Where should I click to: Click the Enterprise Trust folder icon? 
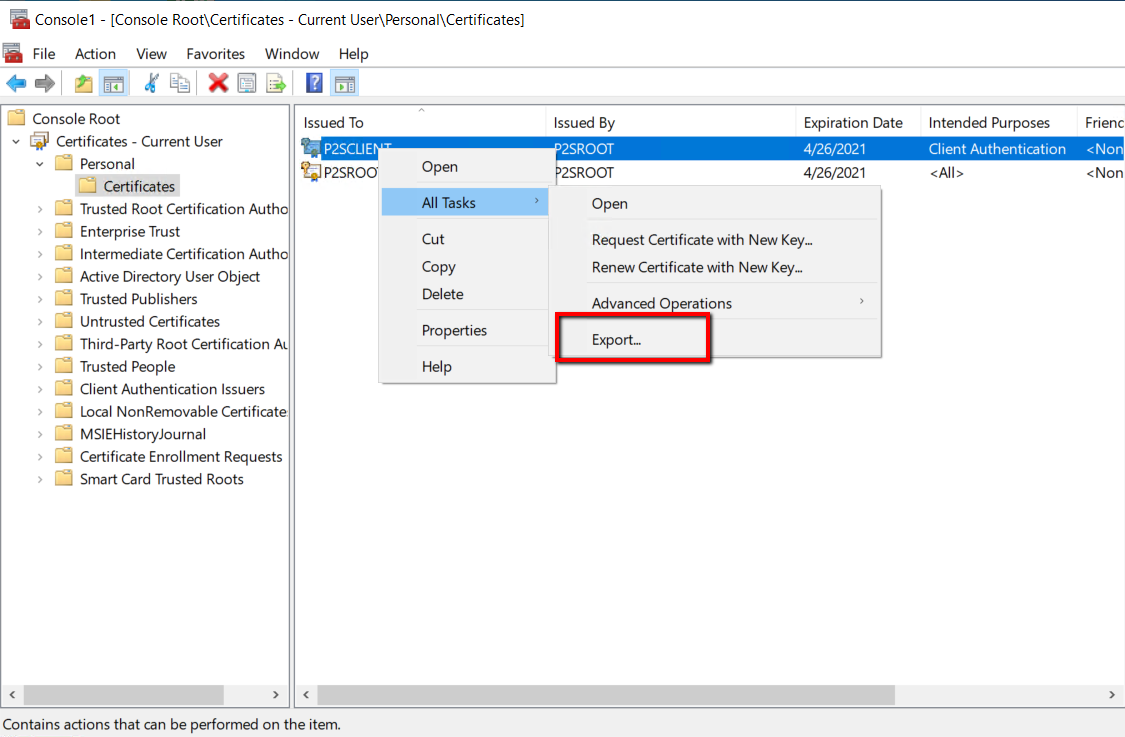tap(64, 230)
